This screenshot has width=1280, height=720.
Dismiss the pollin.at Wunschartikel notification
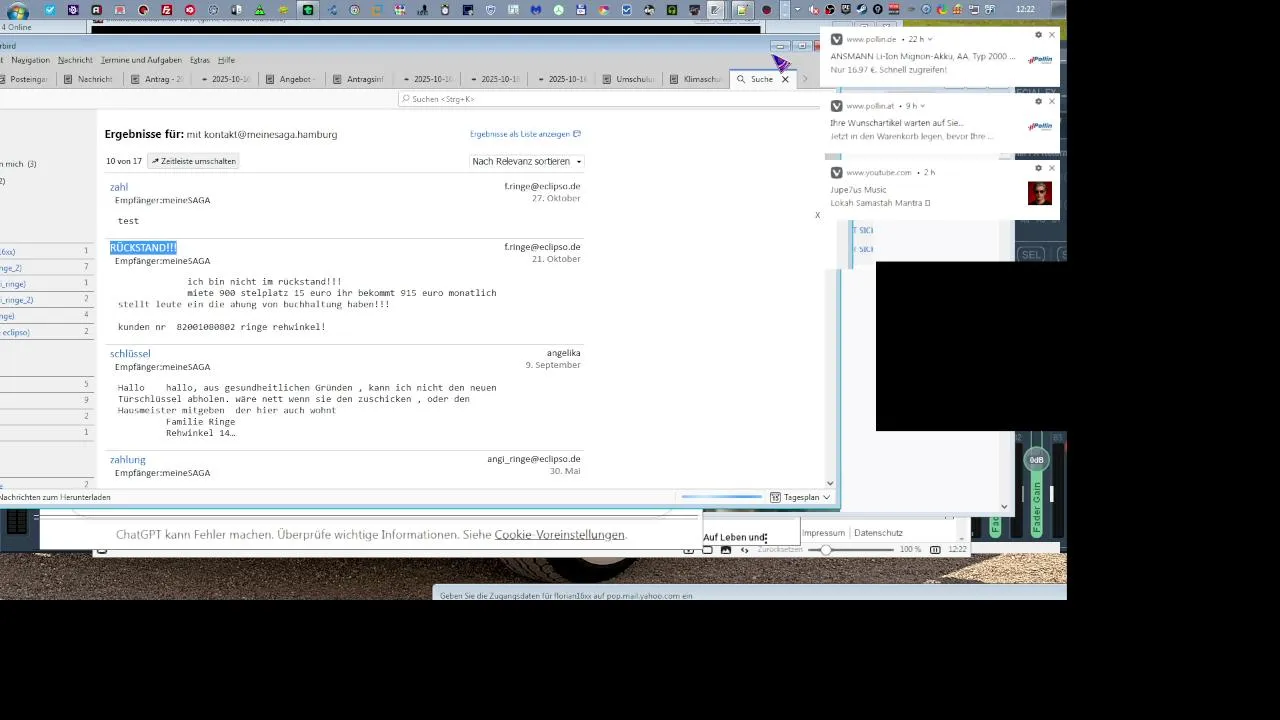coord(1051,101)
